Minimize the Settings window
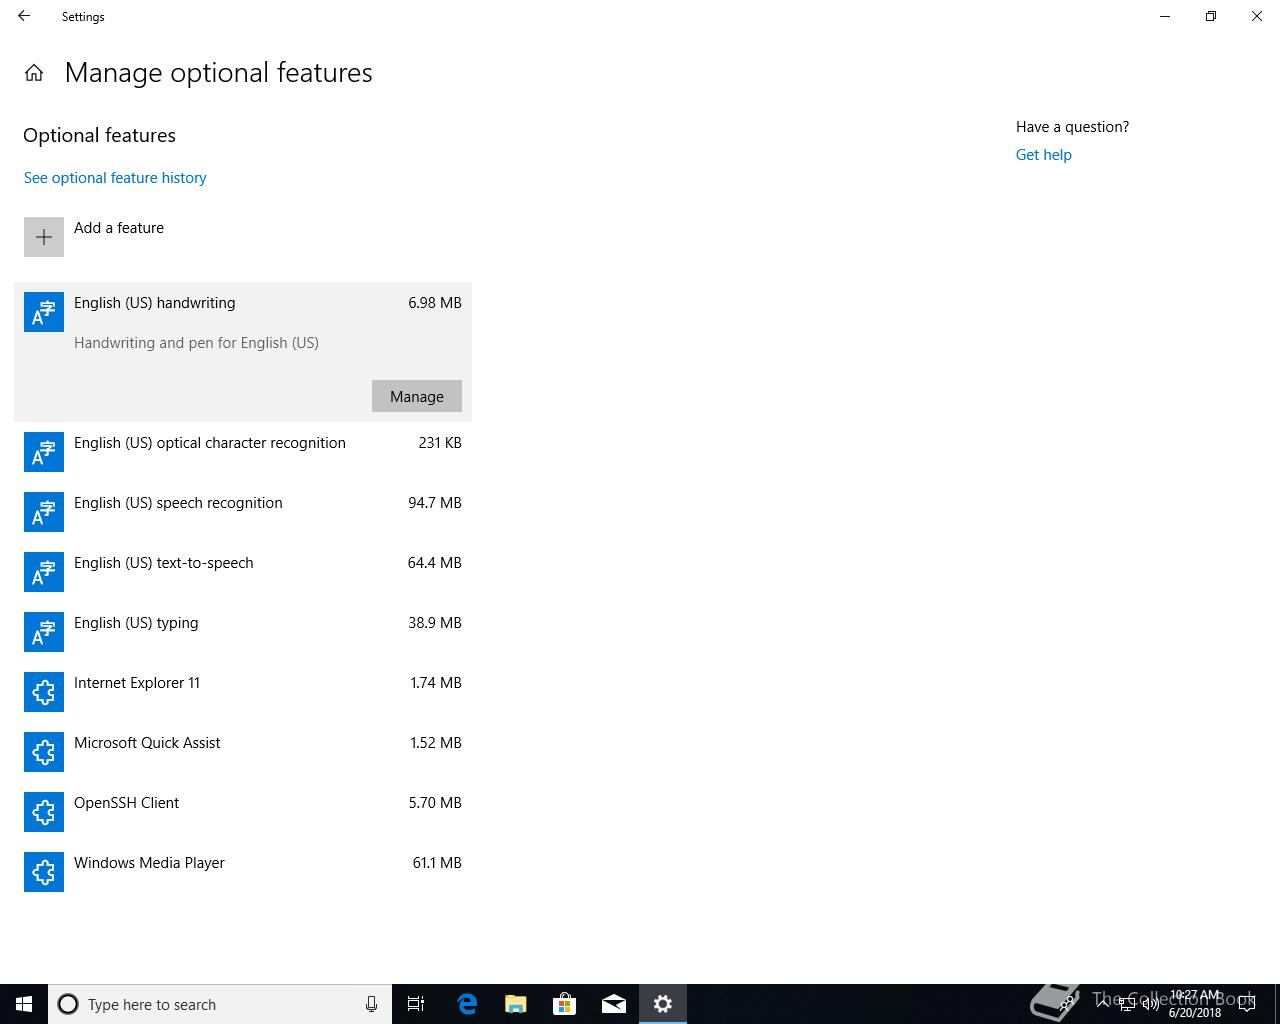 [1165, 16]
